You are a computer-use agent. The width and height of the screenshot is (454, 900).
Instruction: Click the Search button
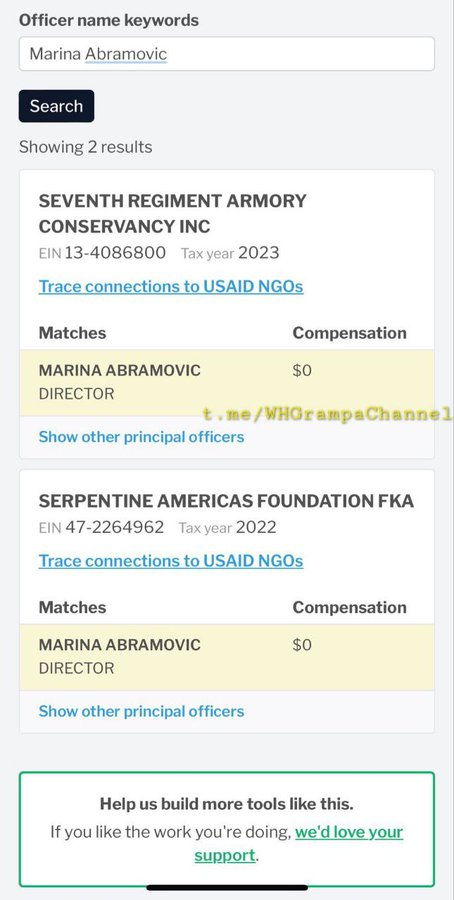56,106
